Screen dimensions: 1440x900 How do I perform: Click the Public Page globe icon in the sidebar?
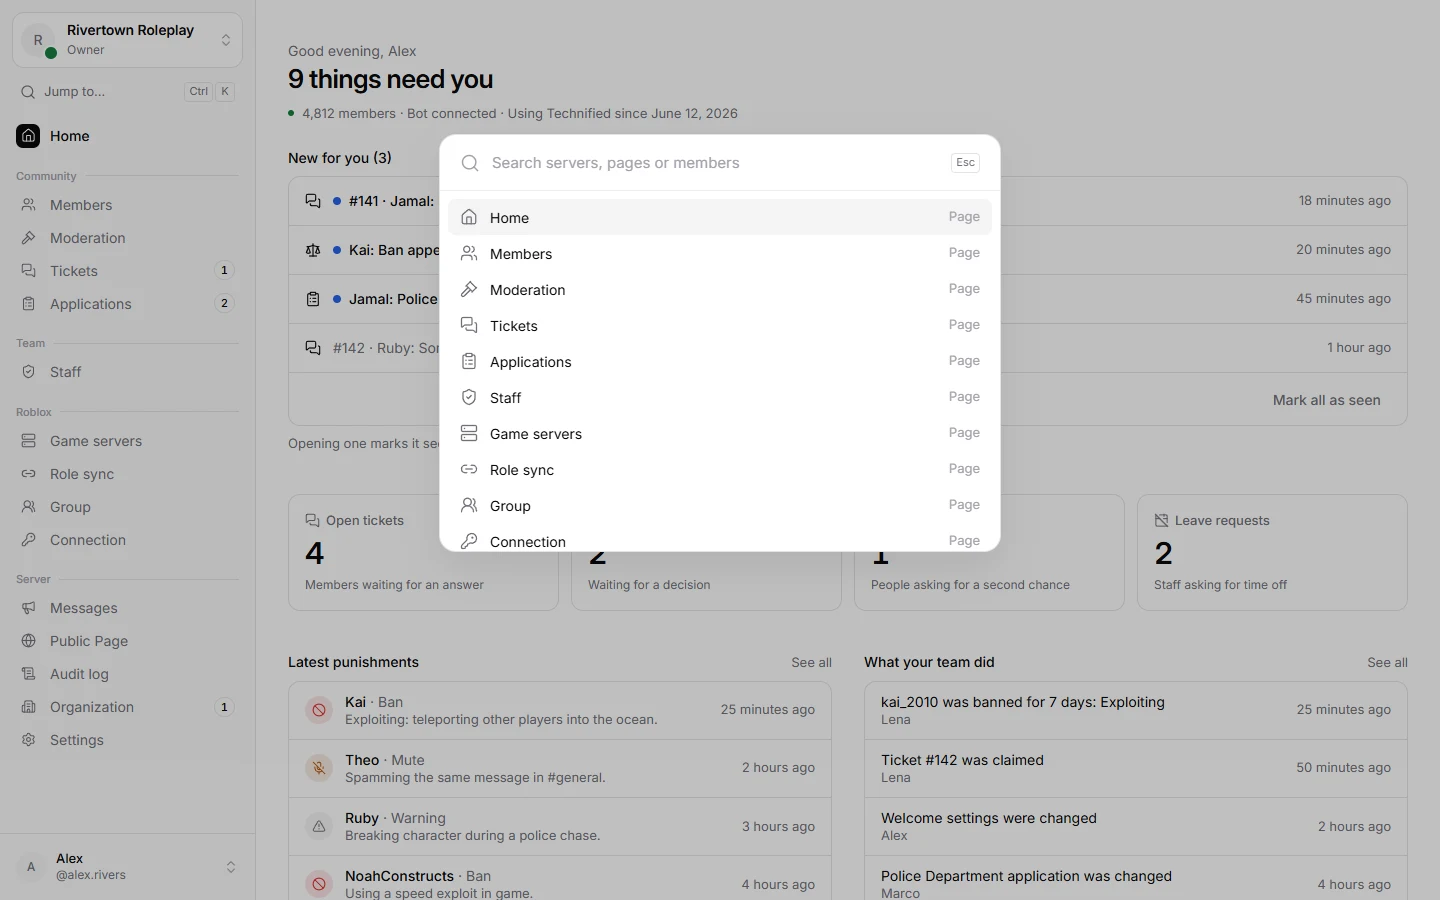tap(29, 641)
